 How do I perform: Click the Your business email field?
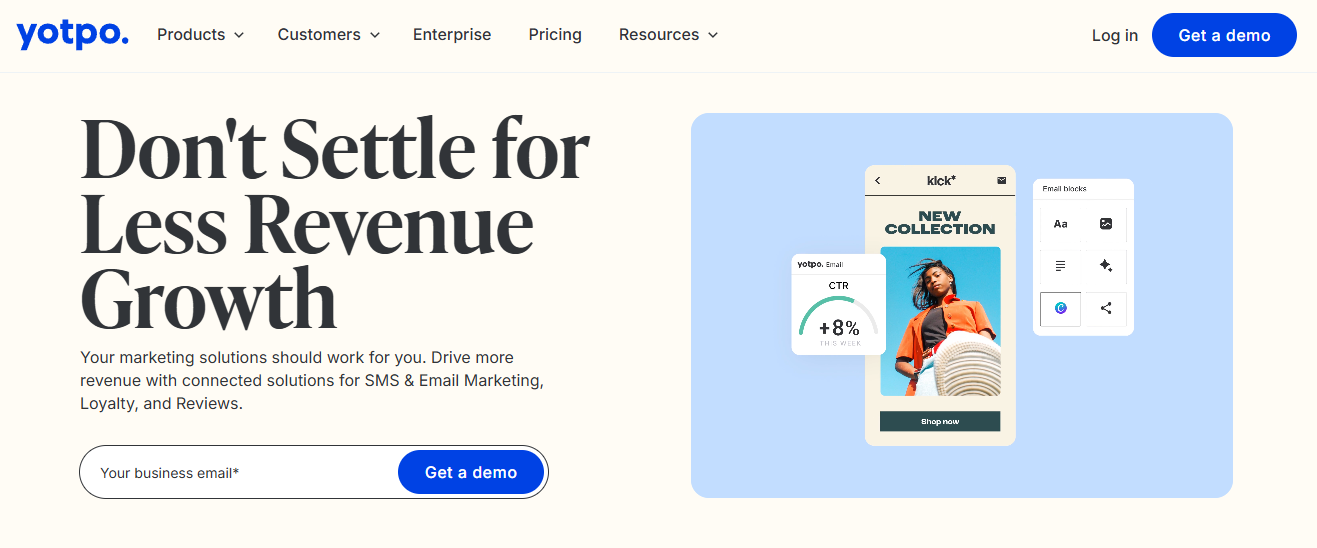[240, 472]
